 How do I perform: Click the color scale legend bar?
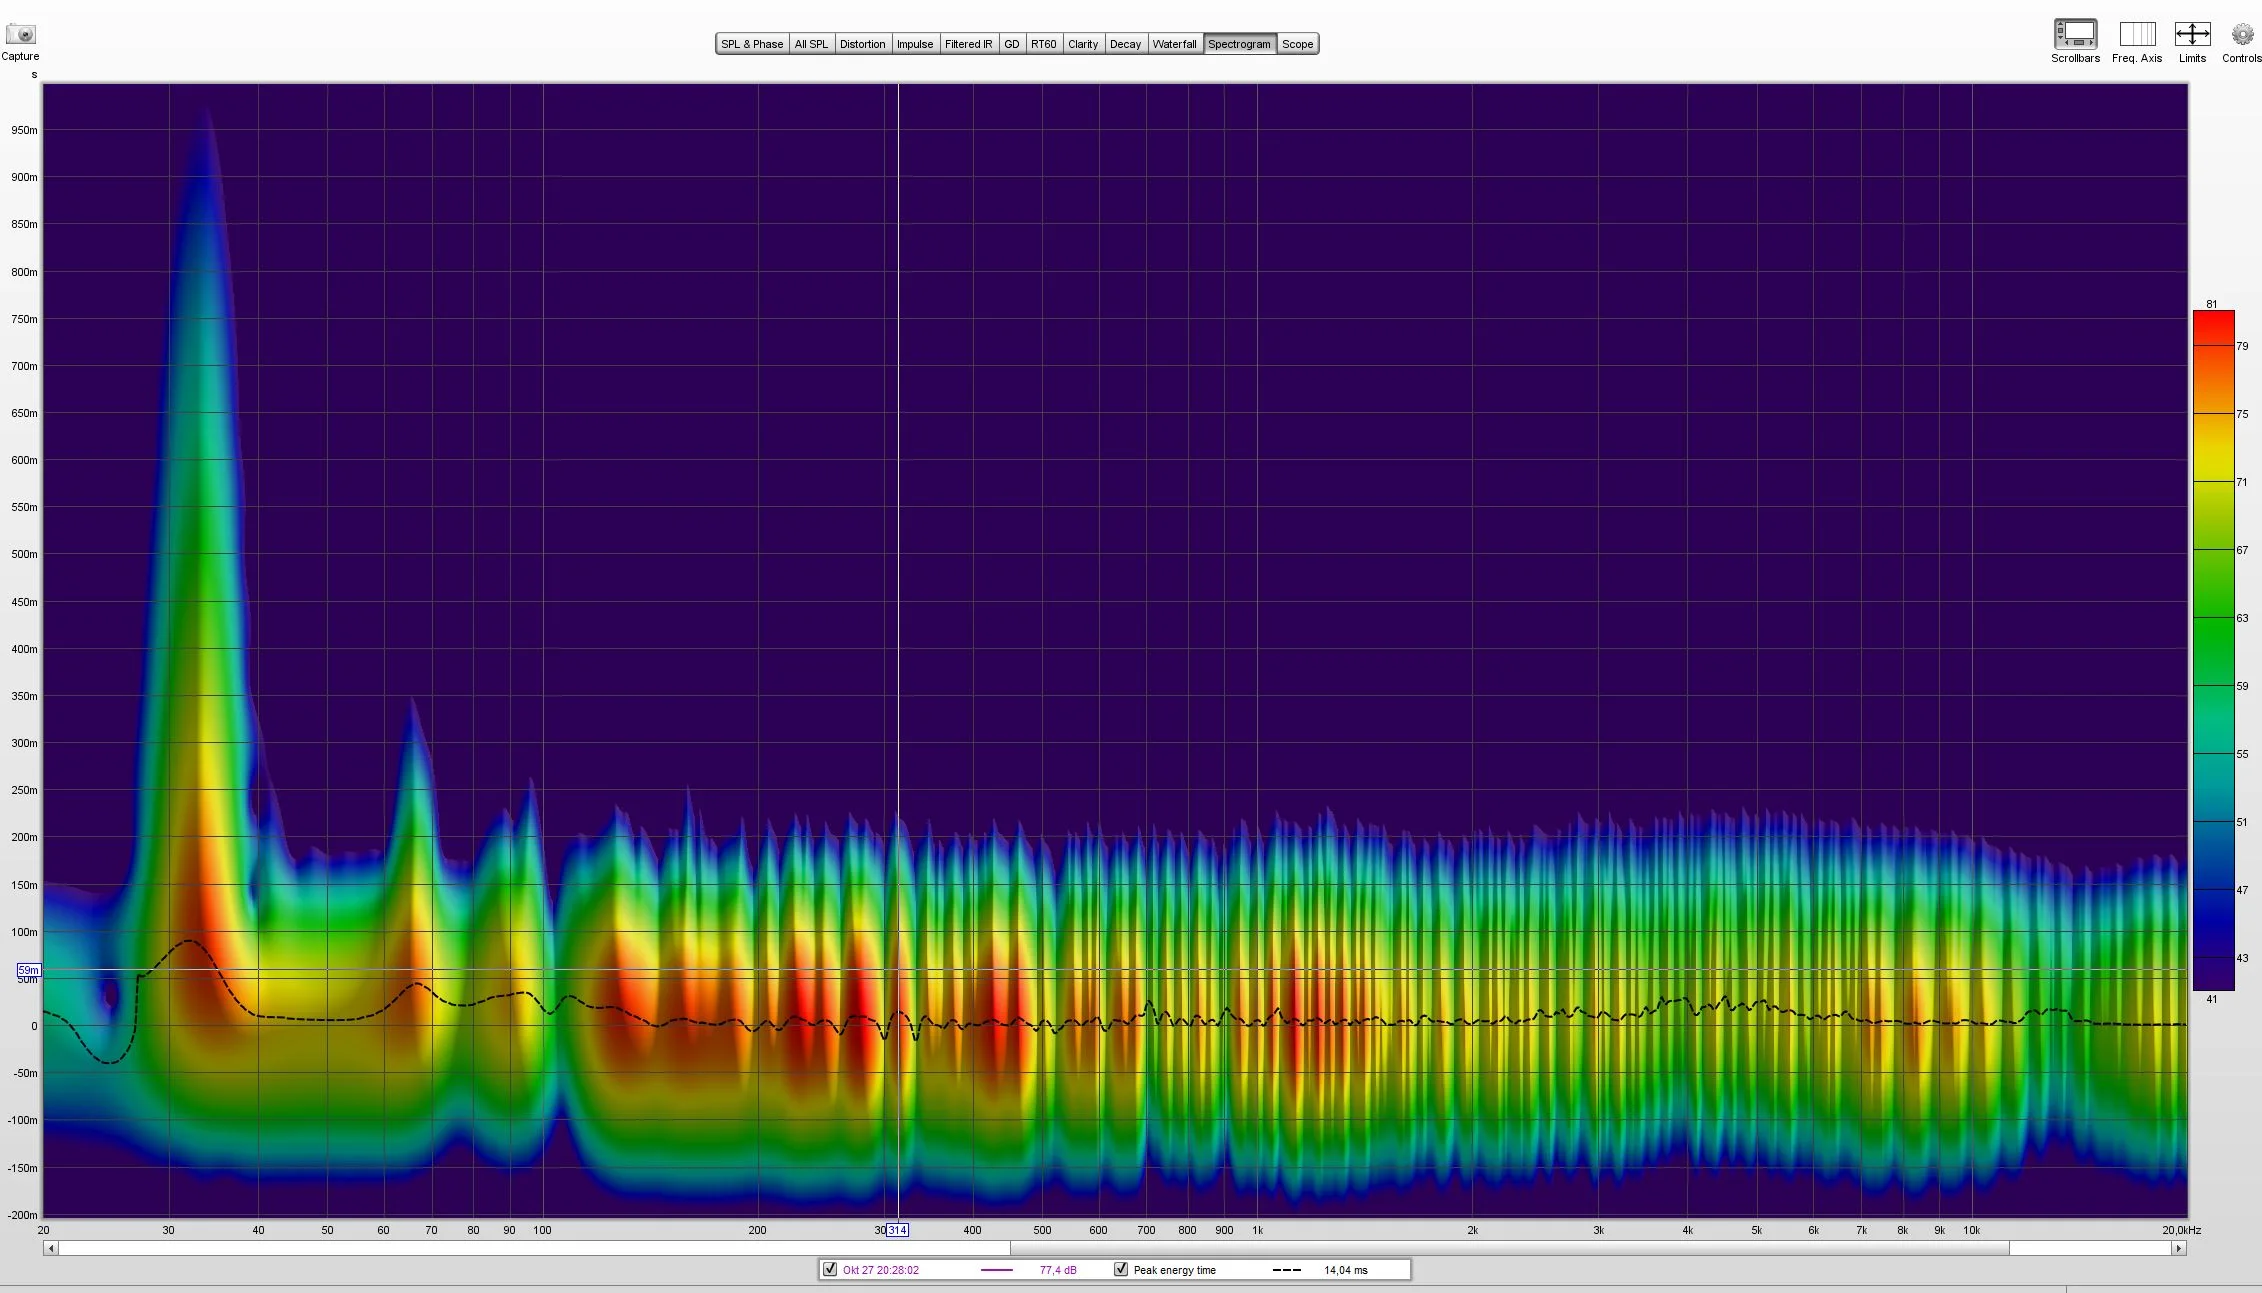2213,650
